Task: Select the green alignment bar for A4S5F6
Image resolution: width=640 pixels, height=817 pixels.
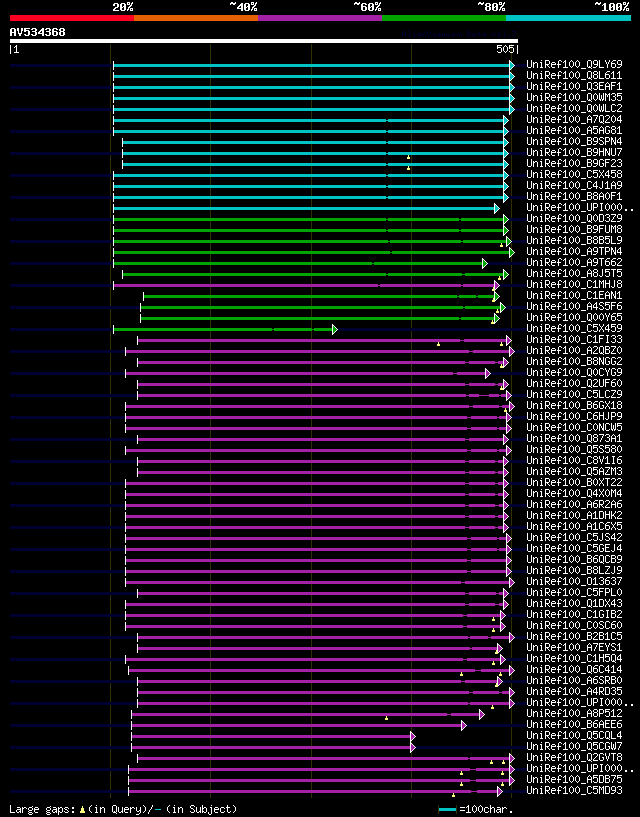Action: [321, 307]
